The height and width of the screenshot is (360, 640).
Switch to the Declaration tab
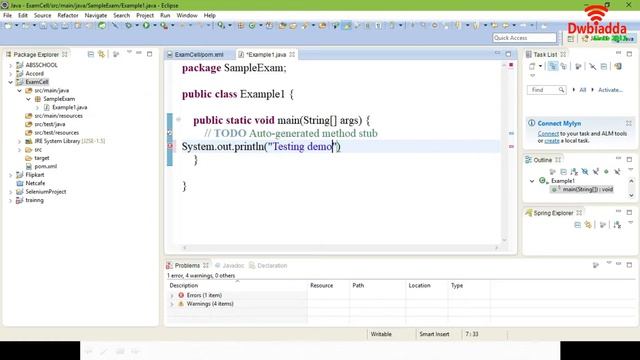pyautogui.click(x=269, y=265)
